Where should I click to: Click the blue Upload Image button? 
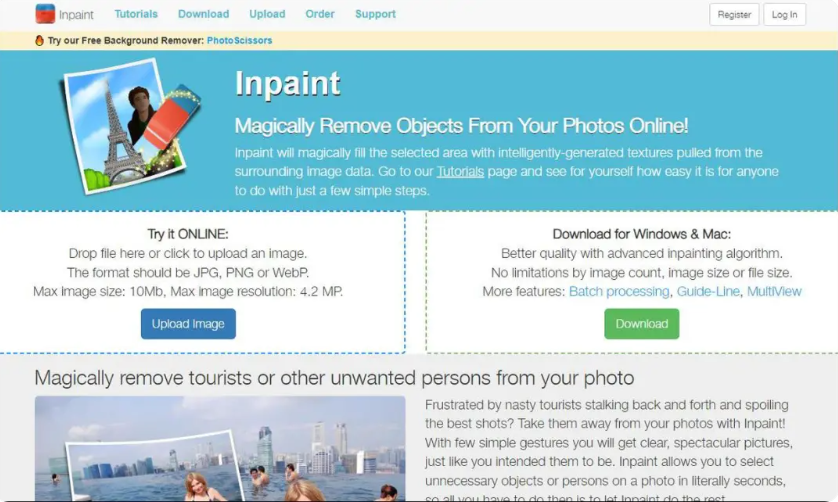[188, 323]
